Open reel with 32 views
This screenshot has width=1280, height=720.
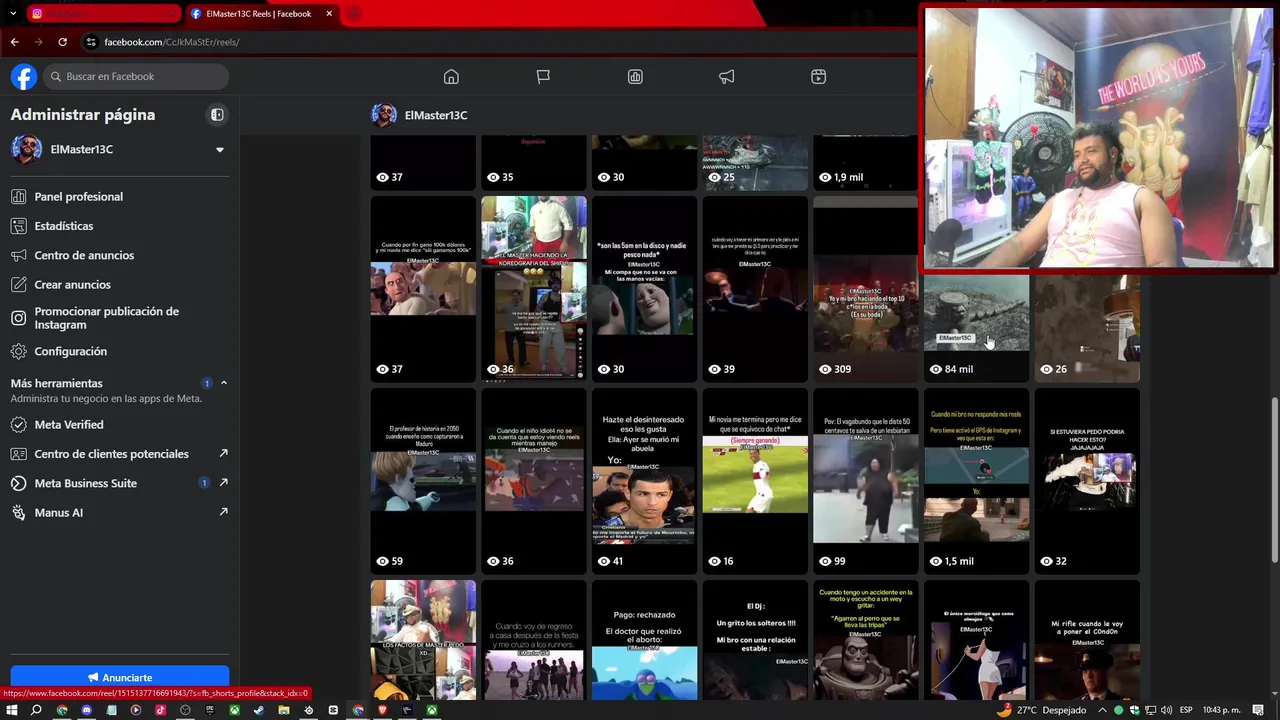click(1087, 481)
